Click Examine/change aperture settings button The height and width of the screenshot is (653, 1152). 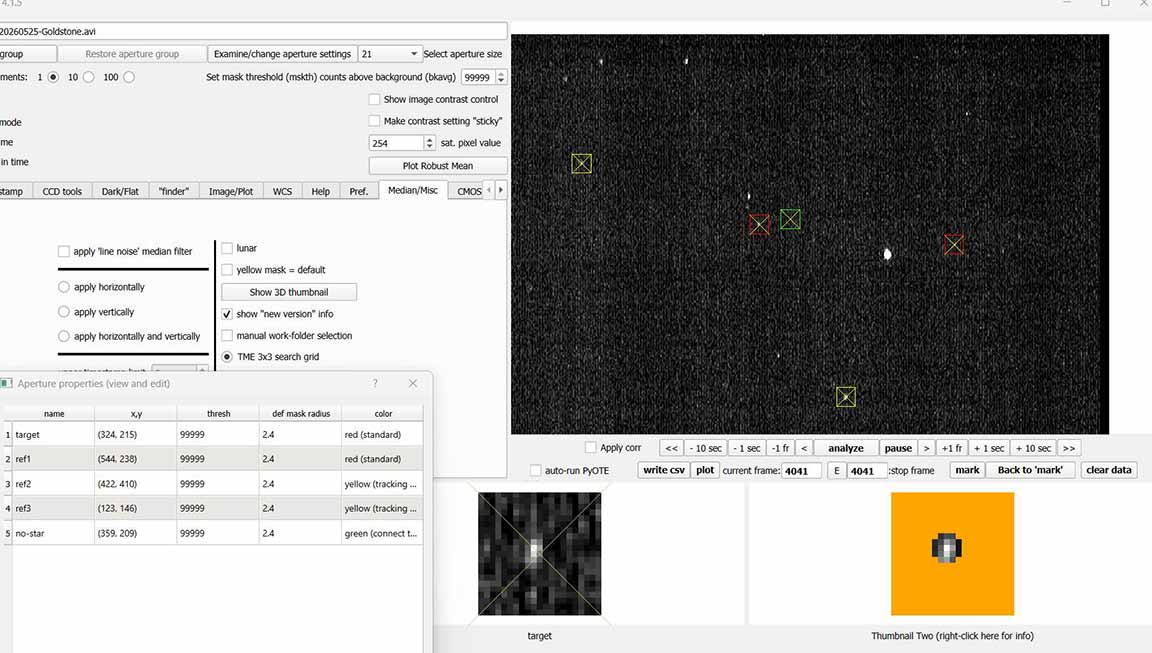pos(282,54)
